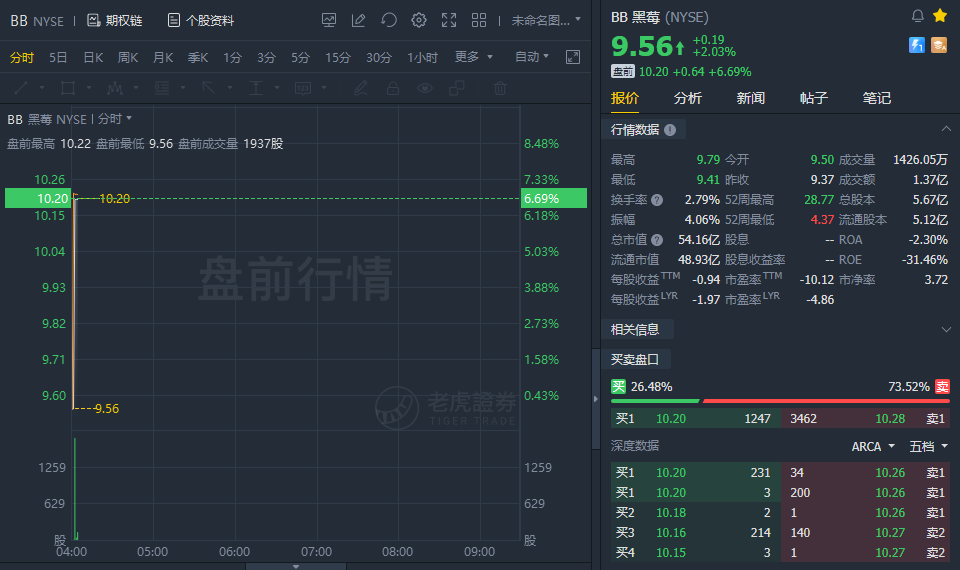Switch to the 笔记 tab
The image size is (960, 570).
pyautogui.click(x=877, y=98)
